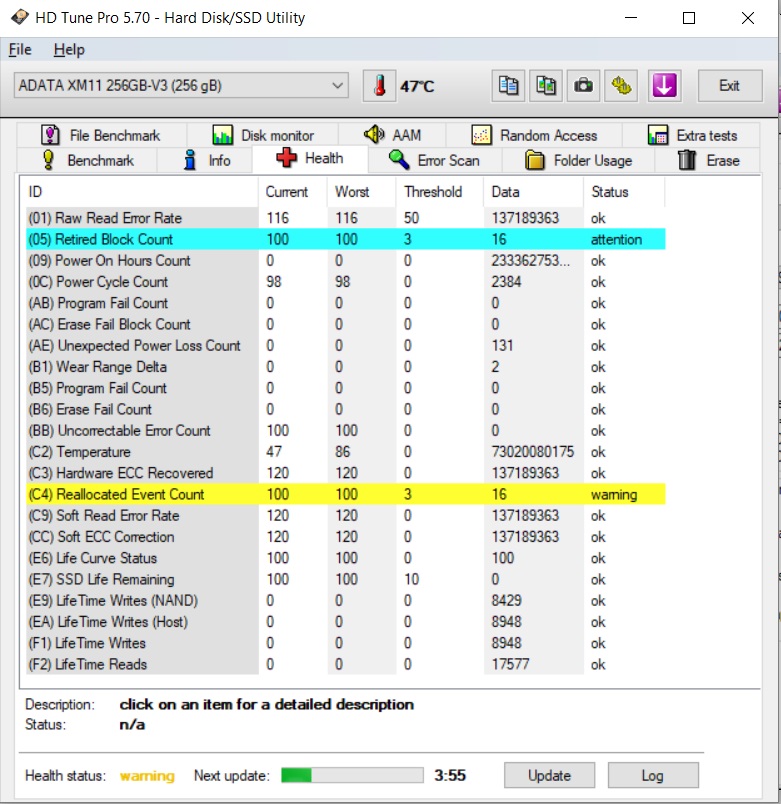Open the File menu
This screenshot has width=781, height=804.
coord(20,50)
